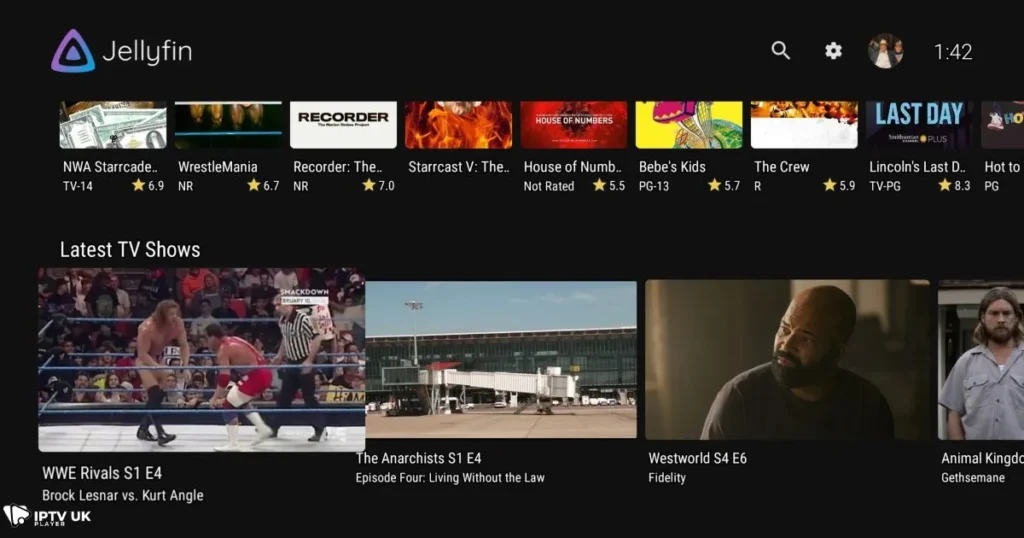
Task: Click the 'Starrcast V: The..' title text
Action: click(x=459, y=167)
